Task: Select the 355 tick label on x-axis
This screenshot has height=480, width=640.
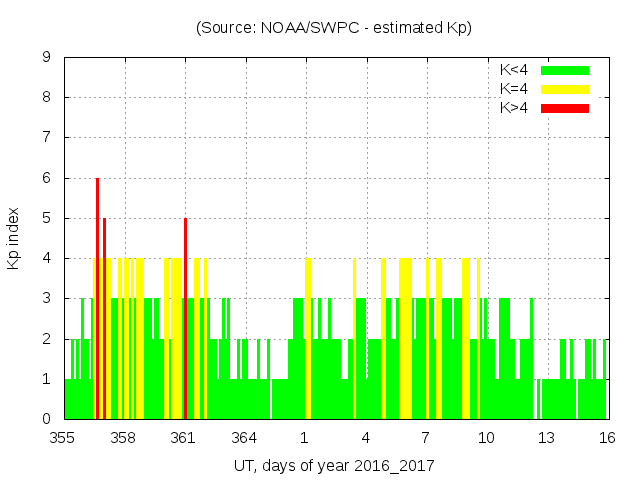Action: click(x=64, y=438)
